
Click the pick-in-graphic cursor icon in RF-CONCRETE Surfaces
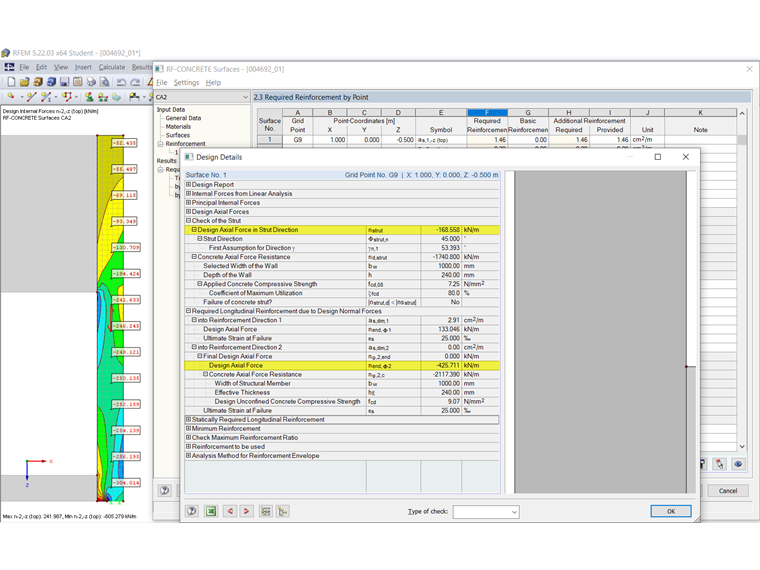tap(720, 464)
